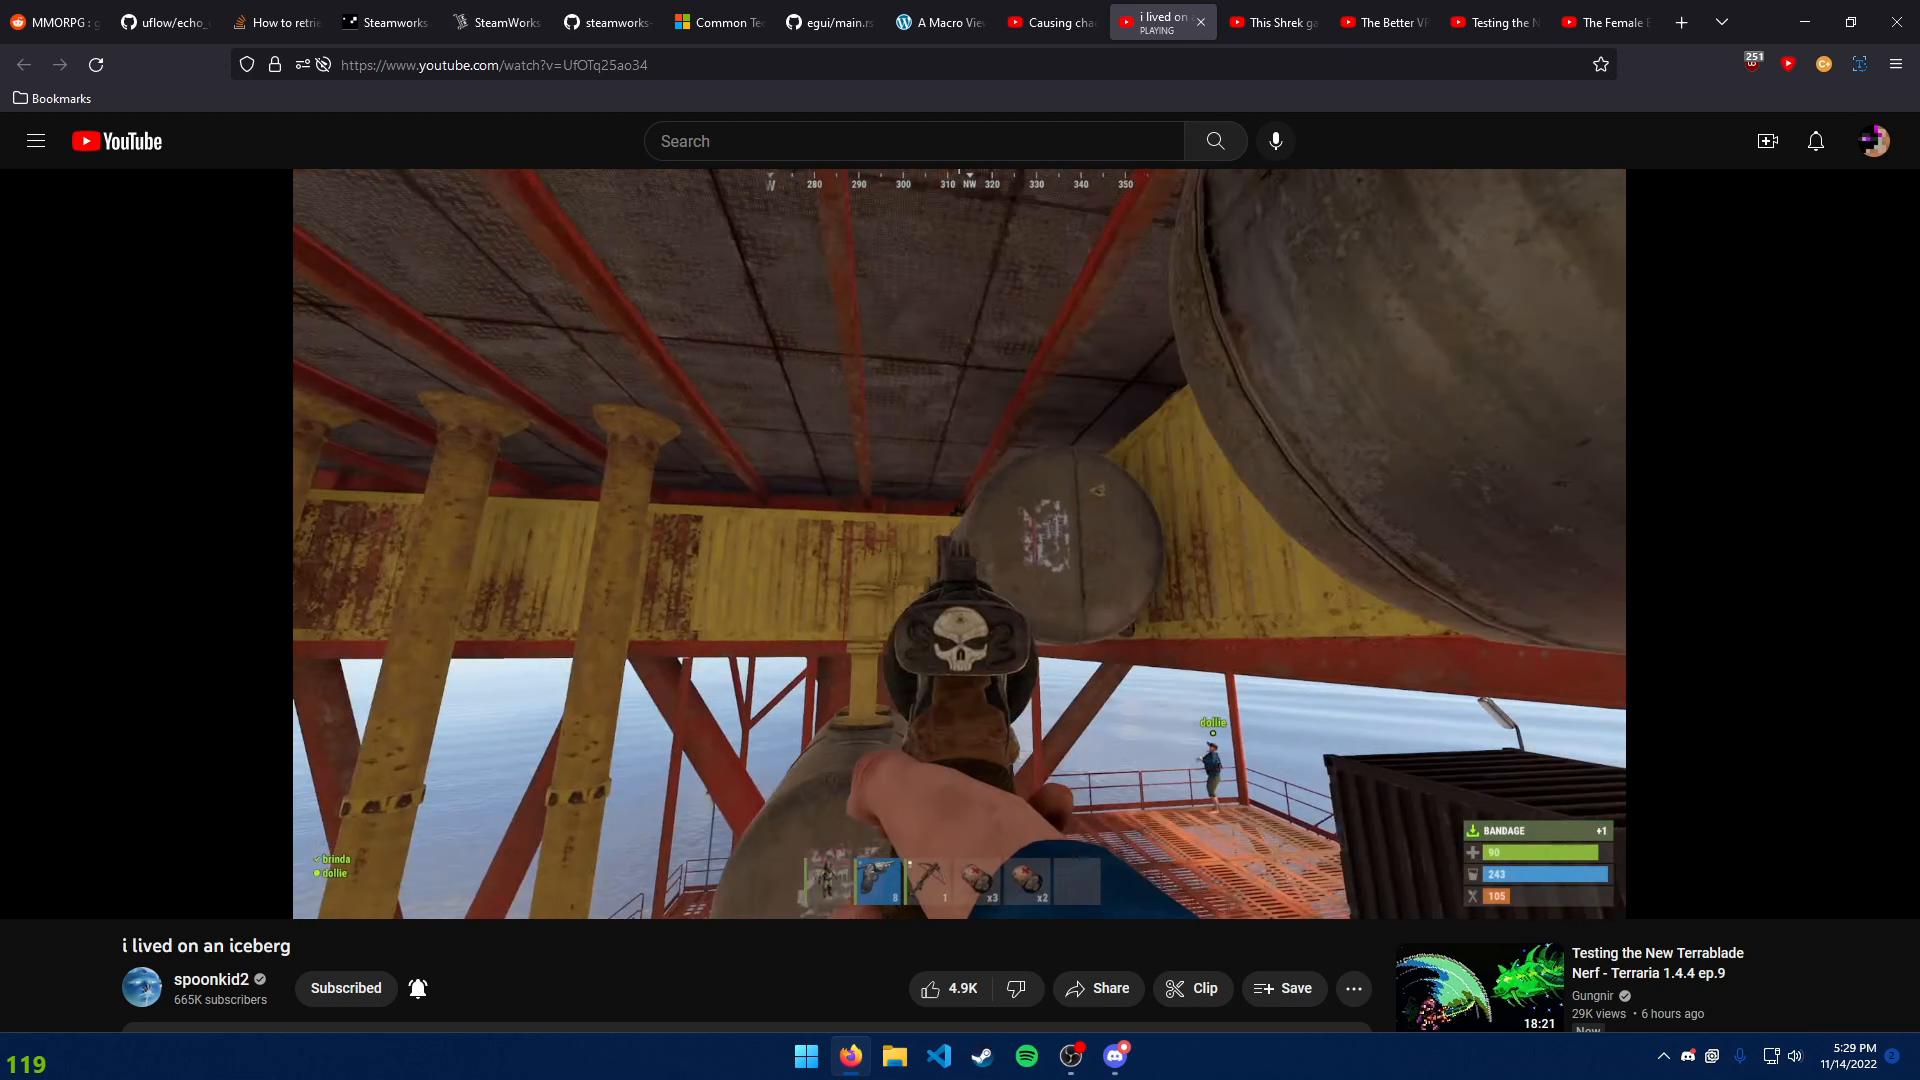Click the search magnifier button
Screen dimensions: 1920x1080
pos(1215,141)
